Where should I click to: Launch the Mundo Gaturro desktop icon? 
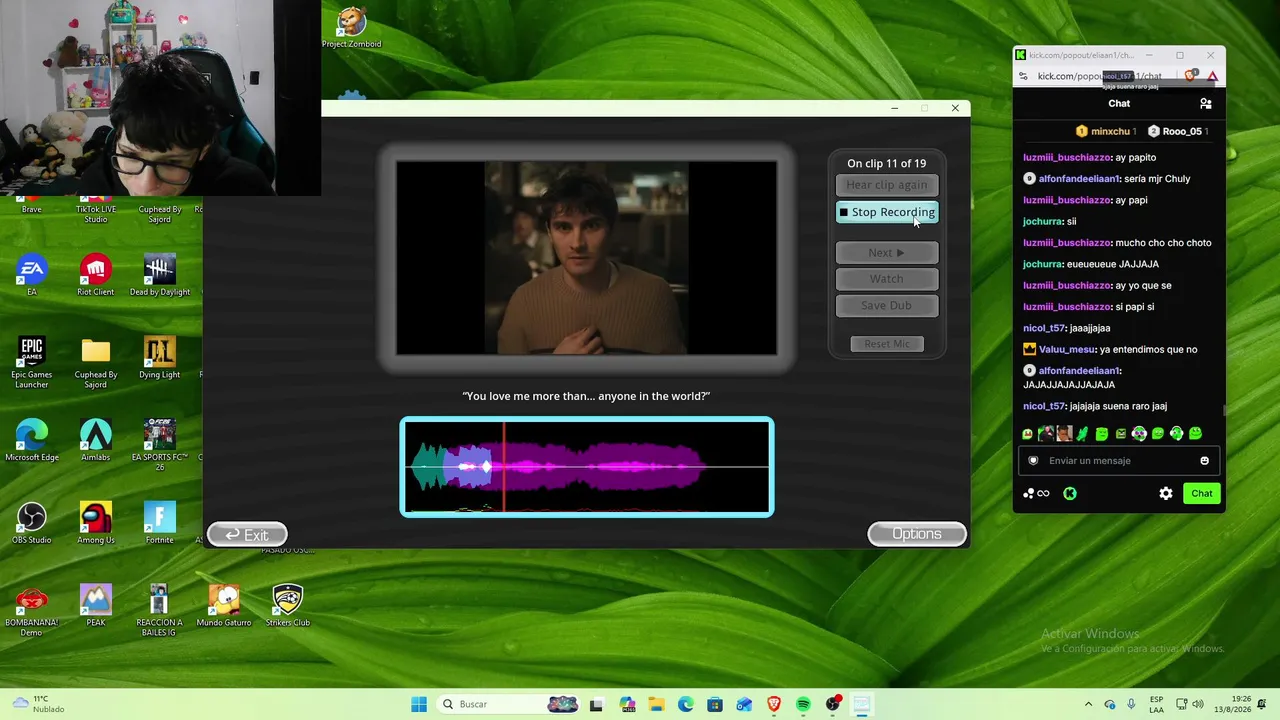(x=224, y=605)
